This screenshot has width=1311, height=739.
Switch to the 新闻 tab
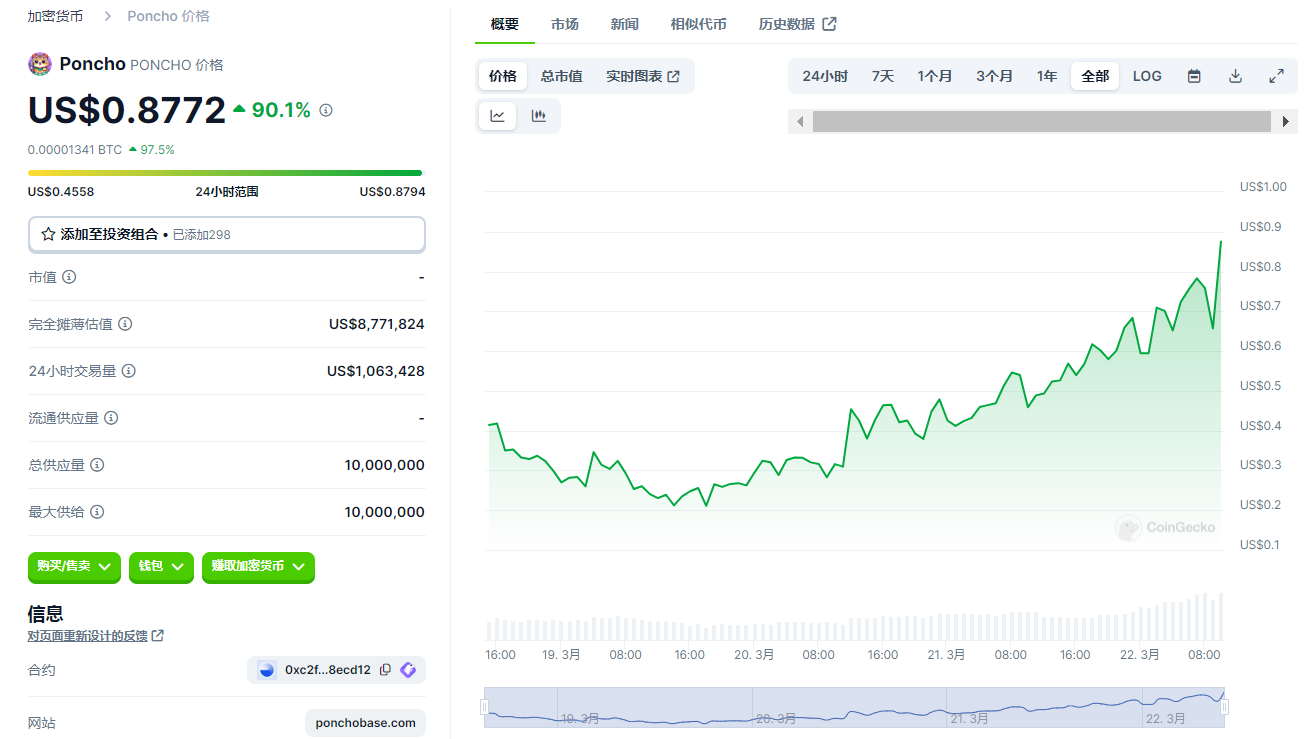pyautogui.click(x=624, y=24)
